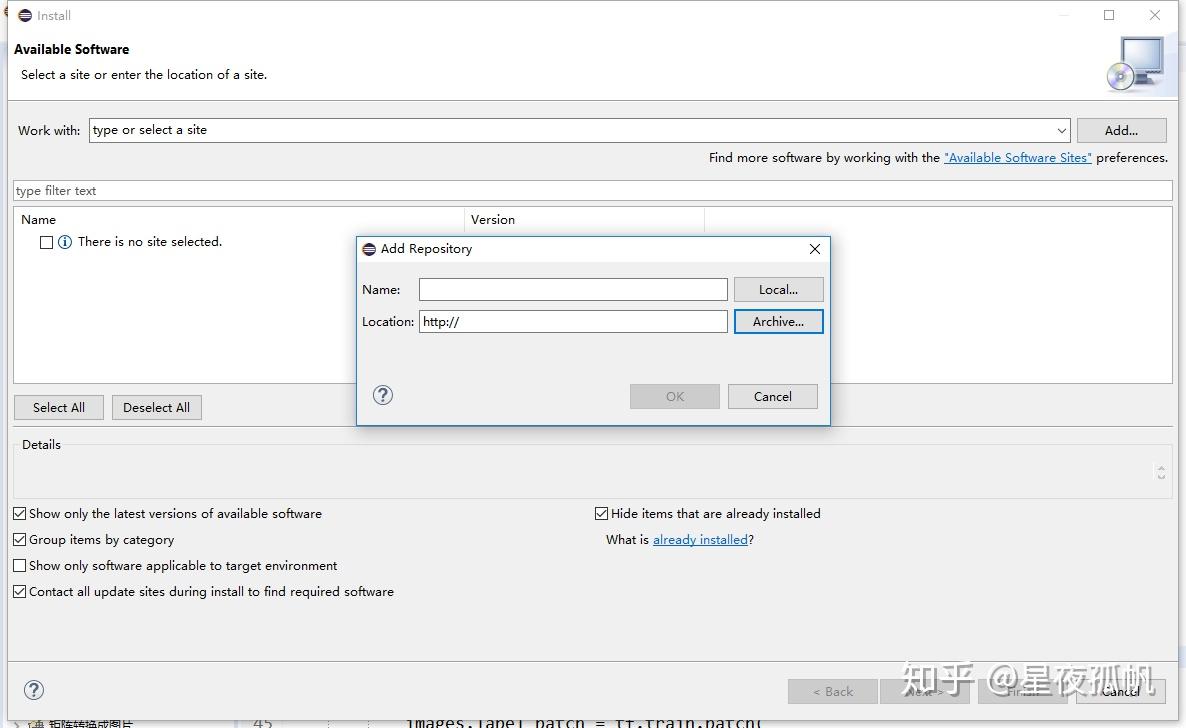
Task: Close the Install window
Action: pyautogui.click(x=1155, y=15)
